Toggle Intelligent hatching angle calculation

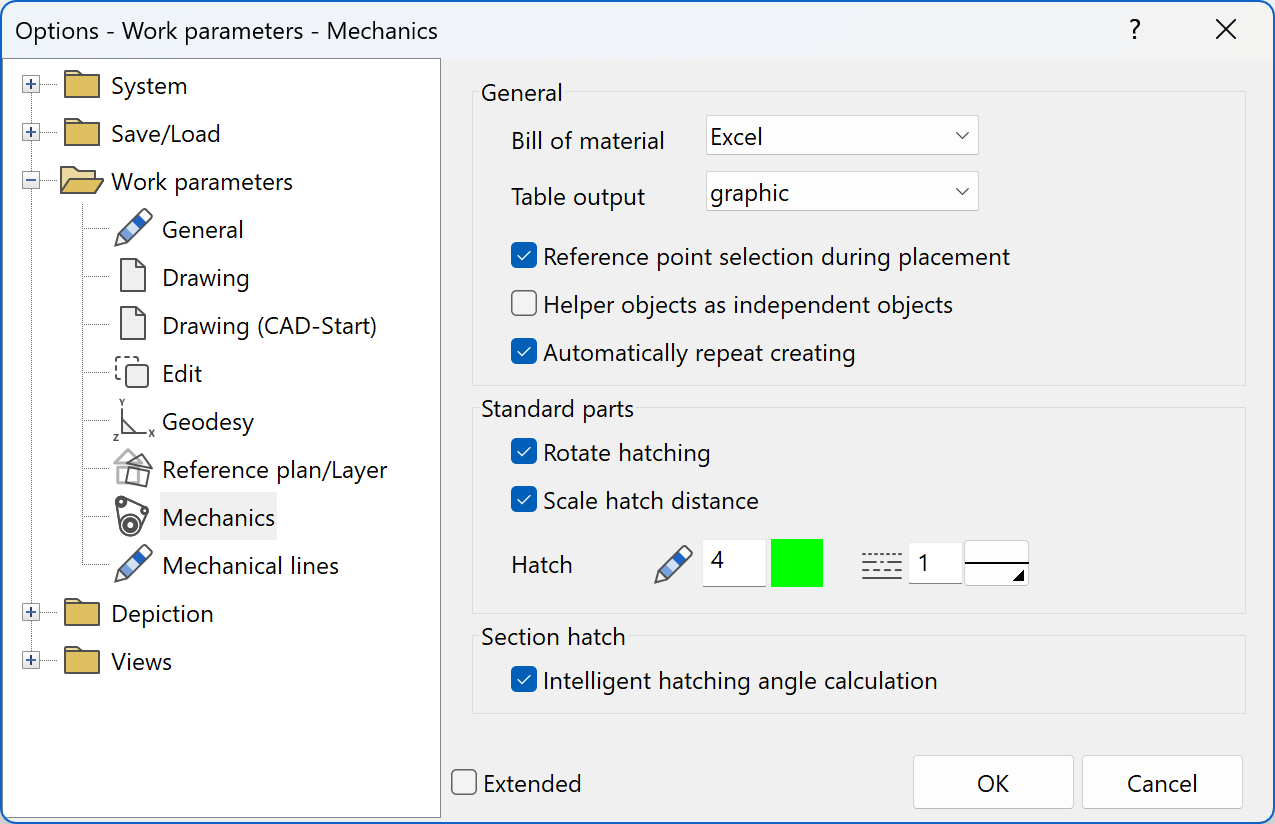pos(523,679)
